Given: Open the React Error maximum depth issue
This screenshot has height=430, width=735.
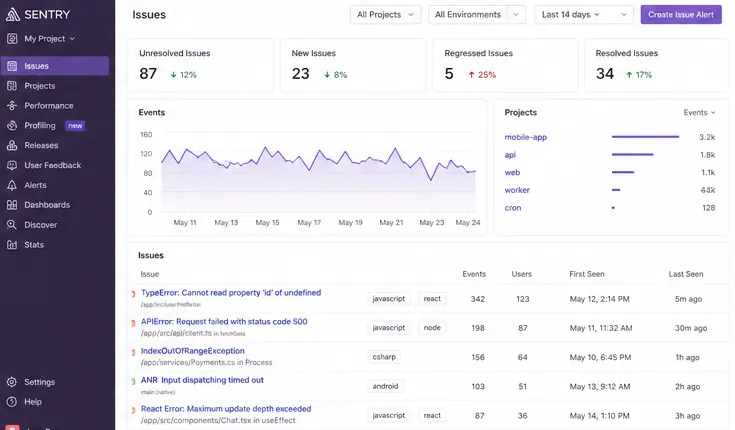Looking at the screenshot, I should [x=226, y=409].
